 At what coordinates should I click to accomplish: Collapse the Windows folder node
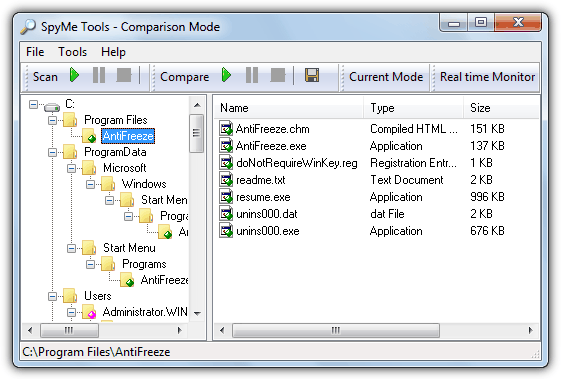pos(91,185)
